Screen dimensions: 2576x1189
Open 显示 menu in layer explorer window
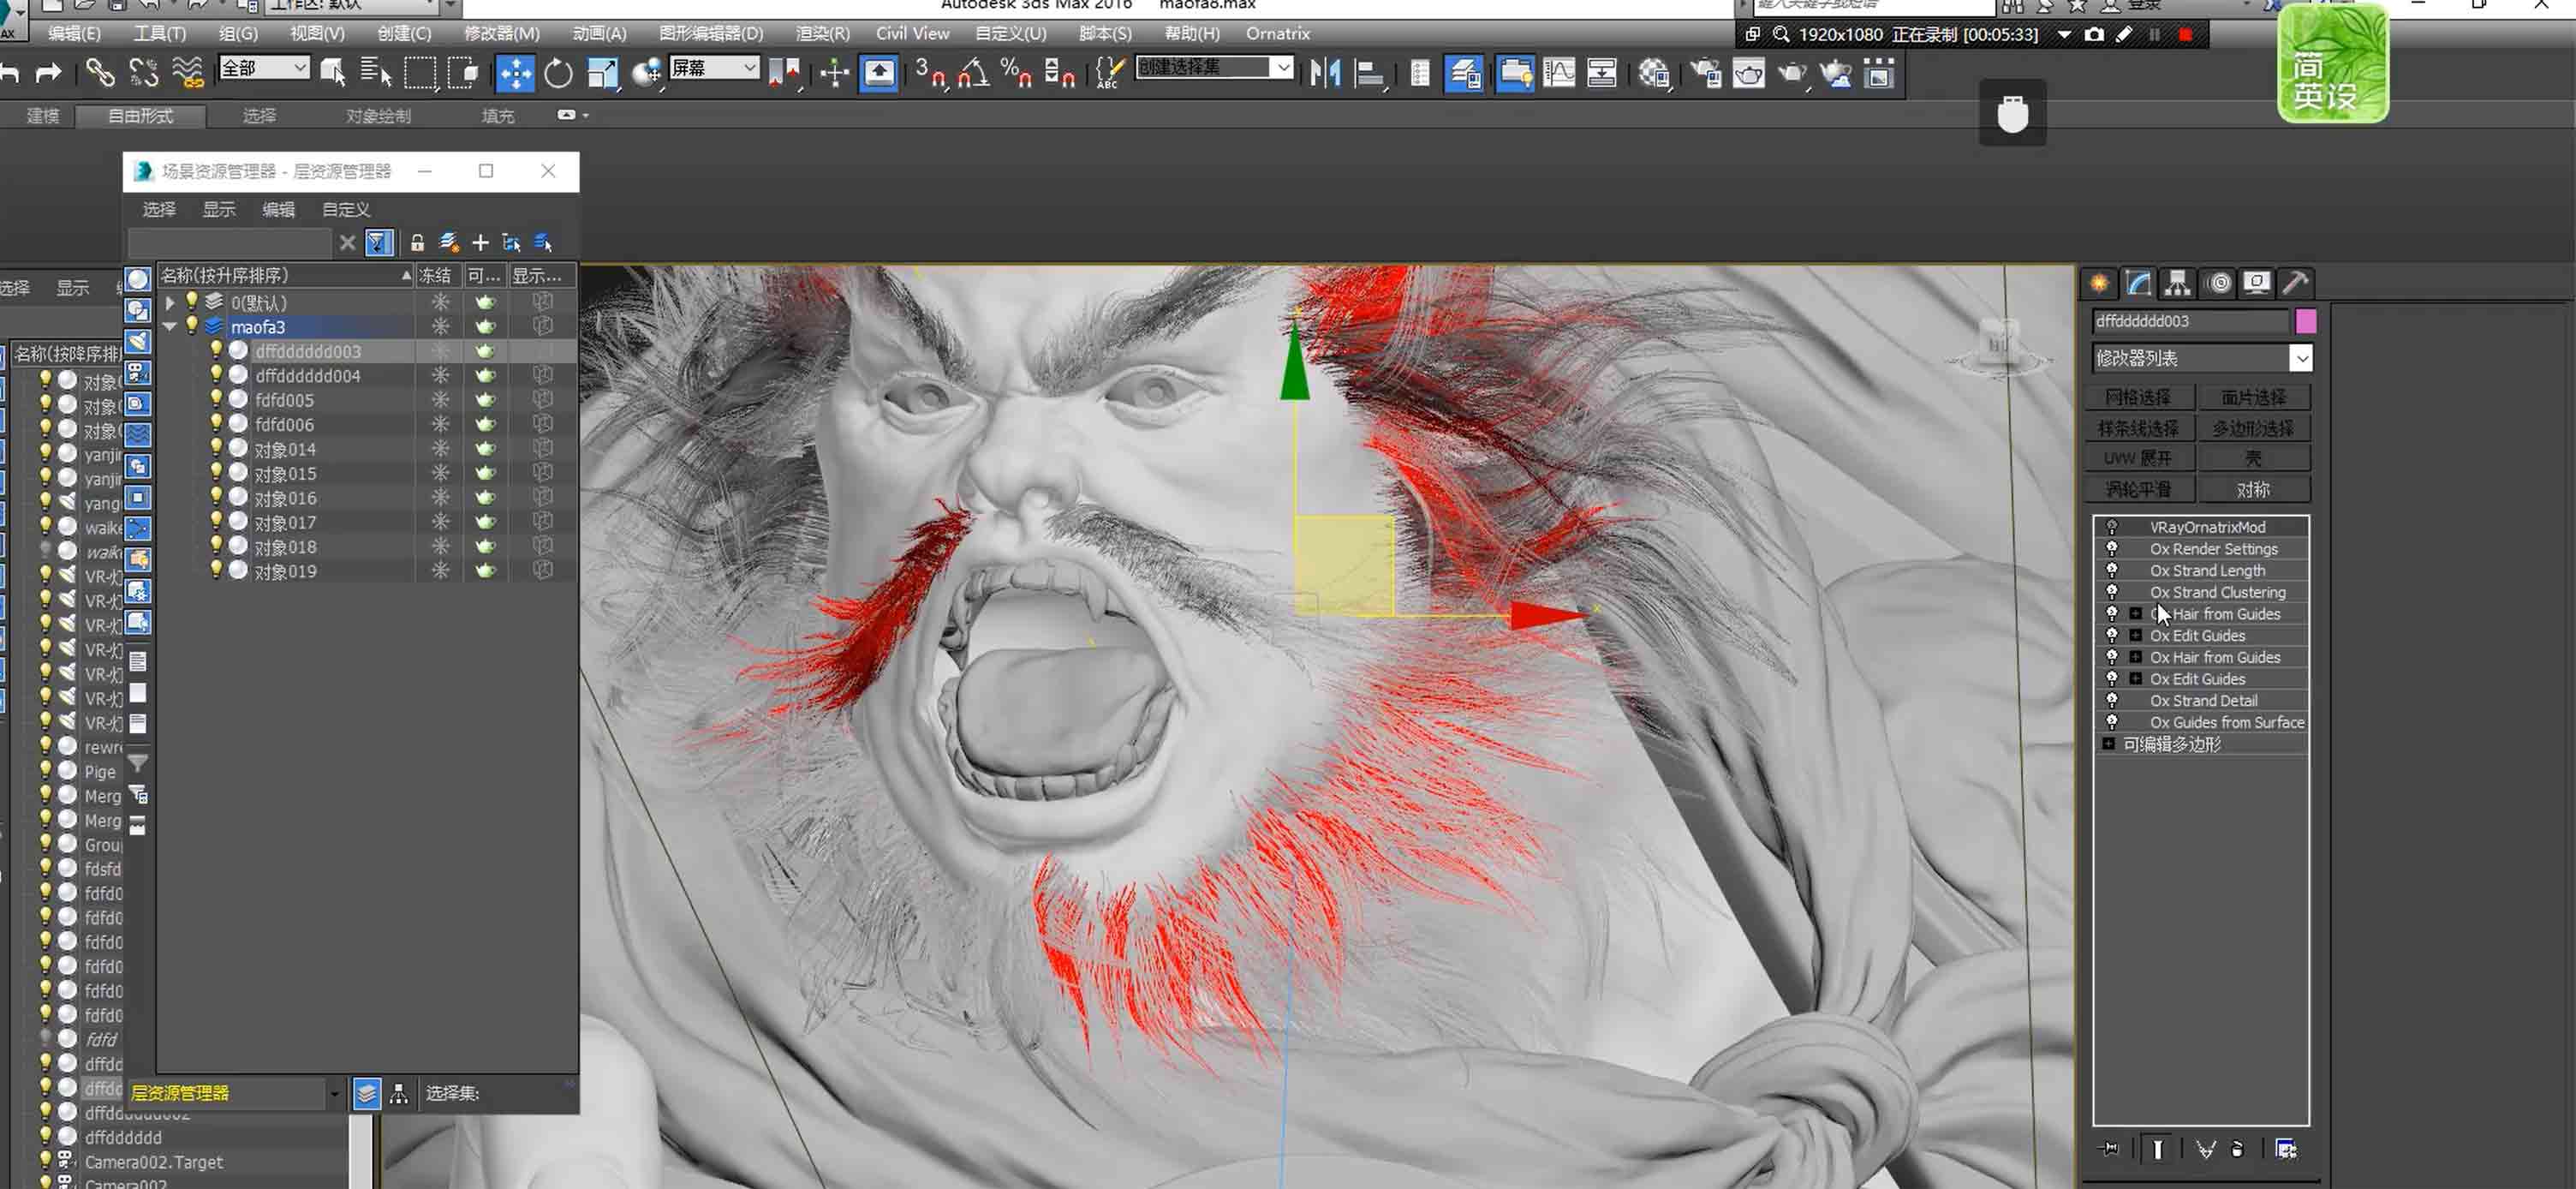pyautogui.click(x=219, y=209)
